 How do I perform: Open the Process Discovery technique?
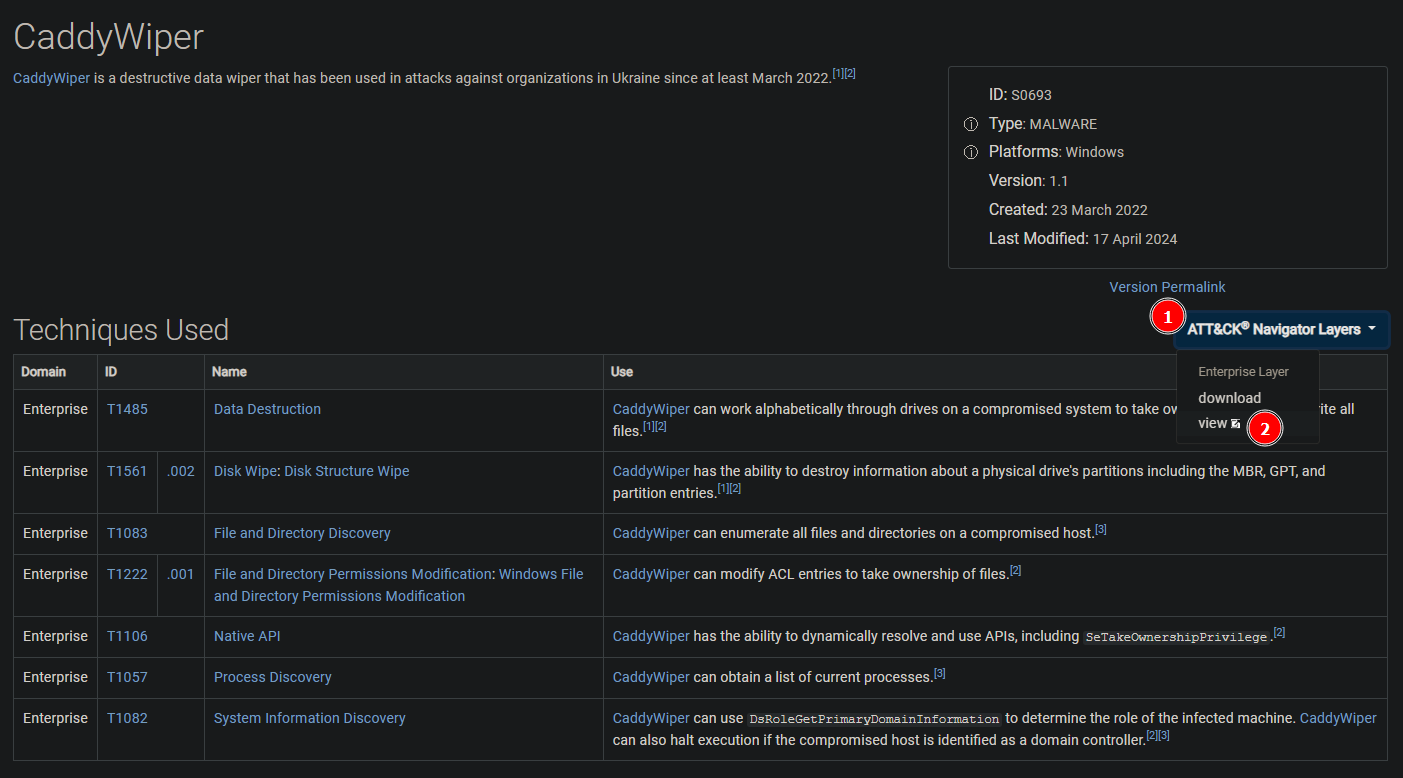(x=273, y=677)
